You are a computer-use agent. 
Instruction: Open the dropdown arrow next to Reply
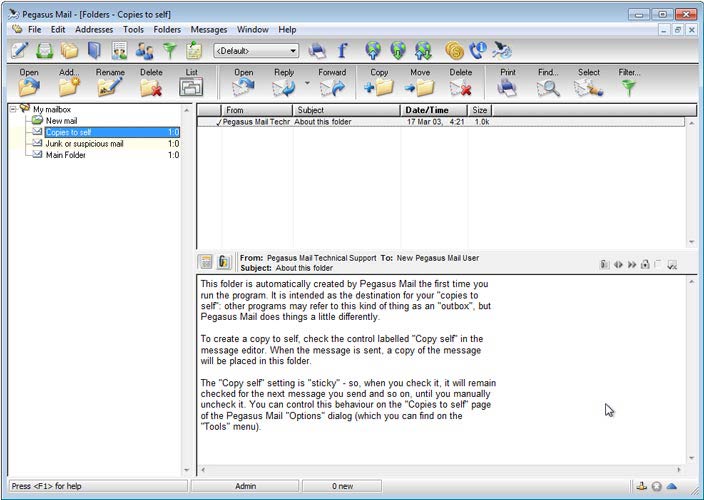307,84
